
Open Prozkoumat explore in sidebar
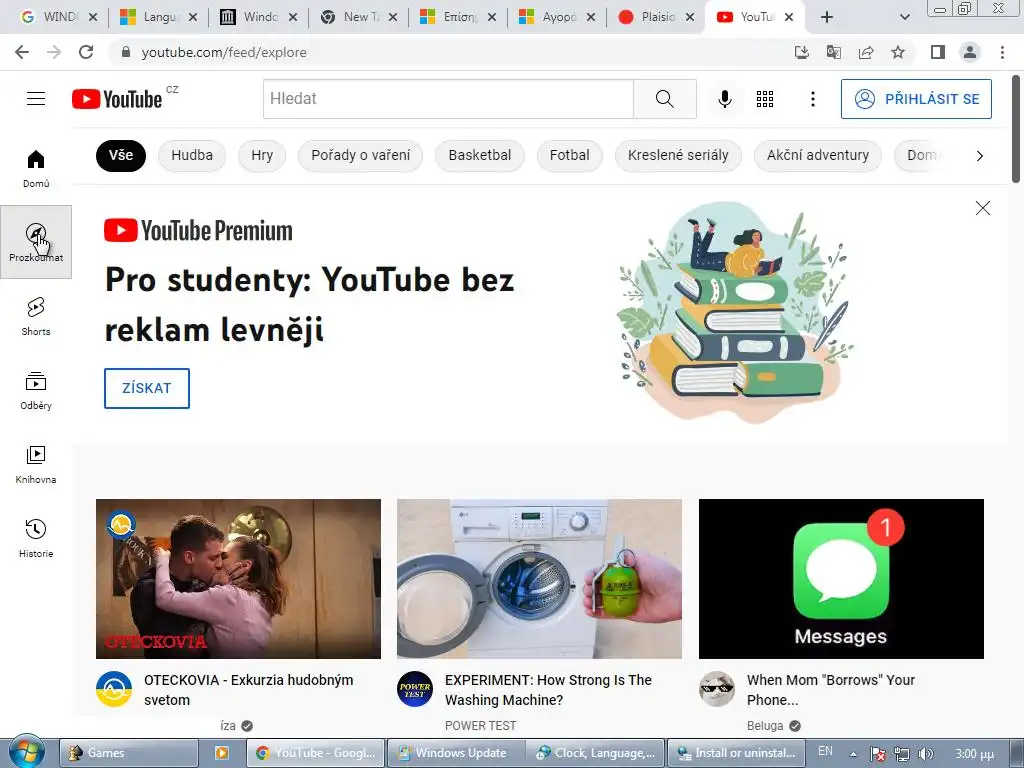(x=36, y=242)
